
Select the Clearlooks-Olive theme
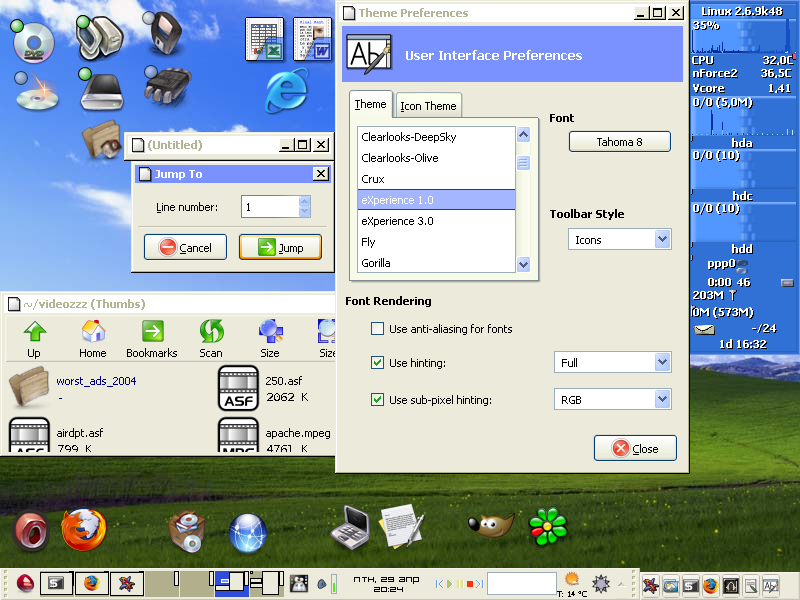436,158
